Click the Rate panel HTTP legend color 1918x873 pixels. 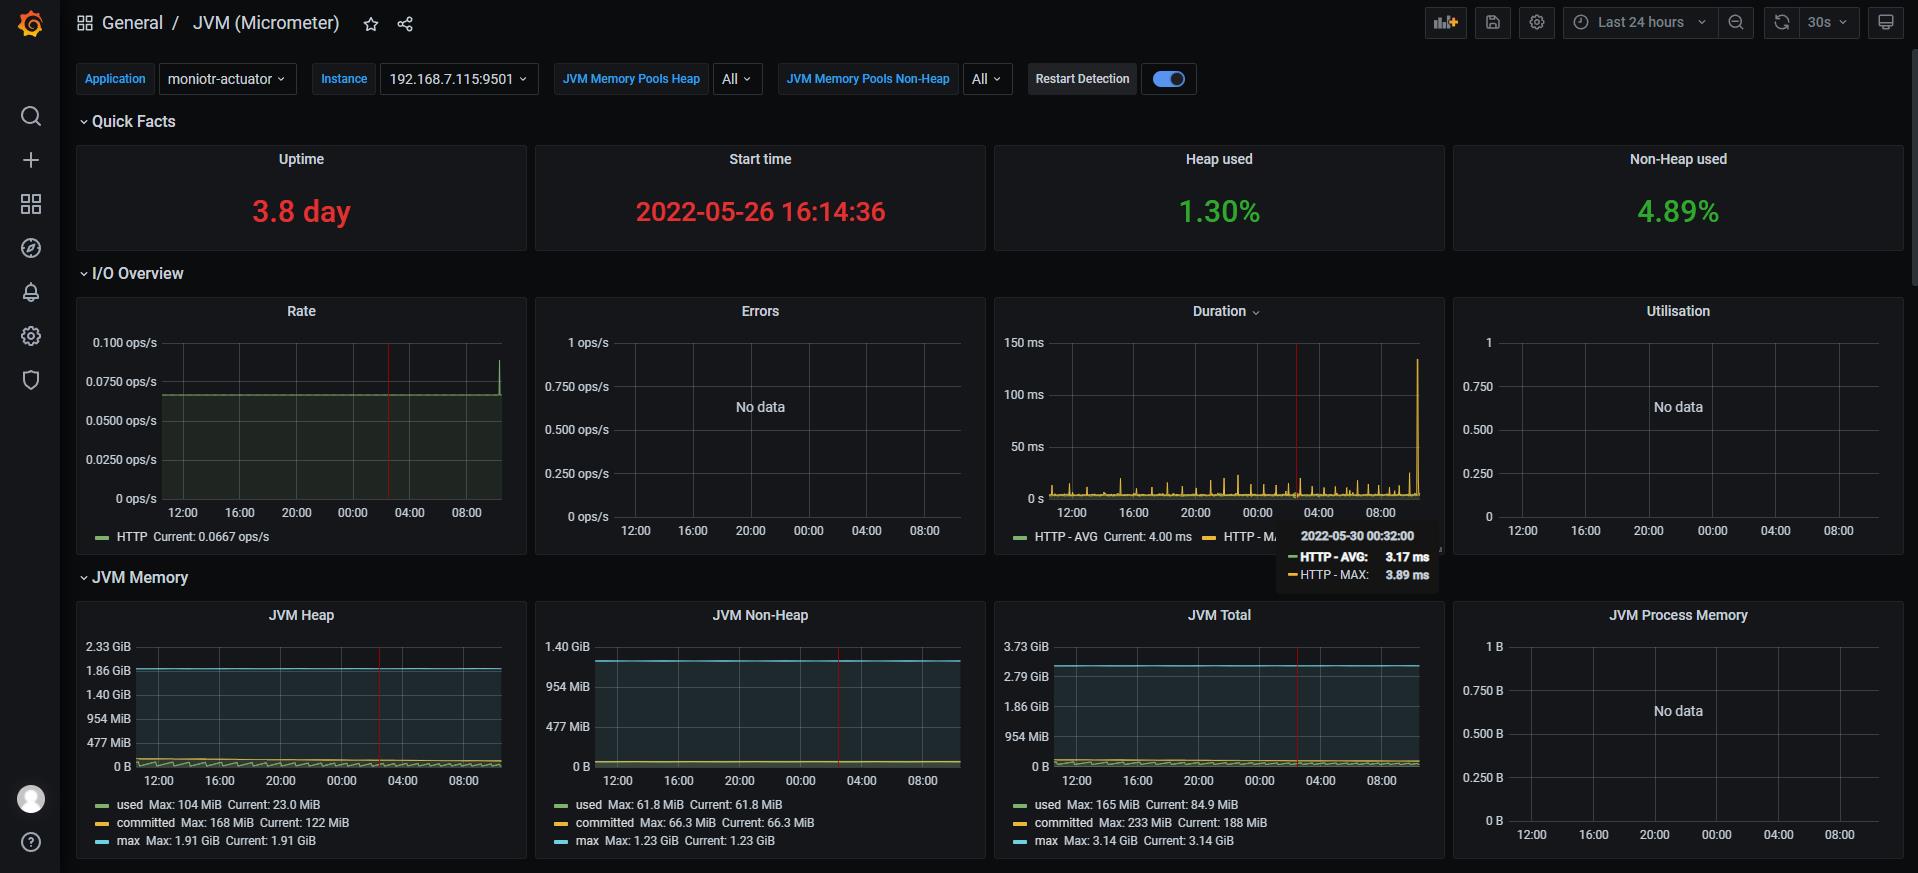(x=101, y=538)
